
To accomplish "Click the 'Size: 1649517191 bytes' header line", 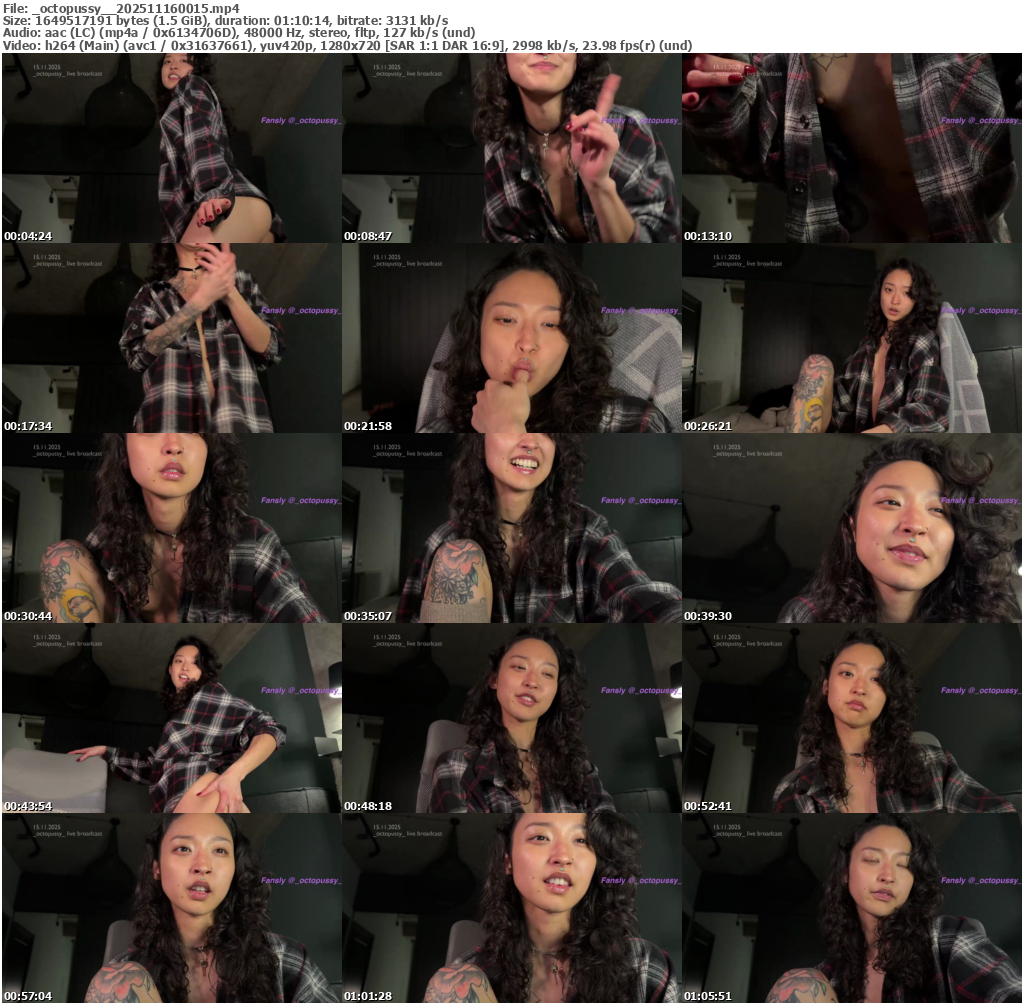I will click(225, 20).
